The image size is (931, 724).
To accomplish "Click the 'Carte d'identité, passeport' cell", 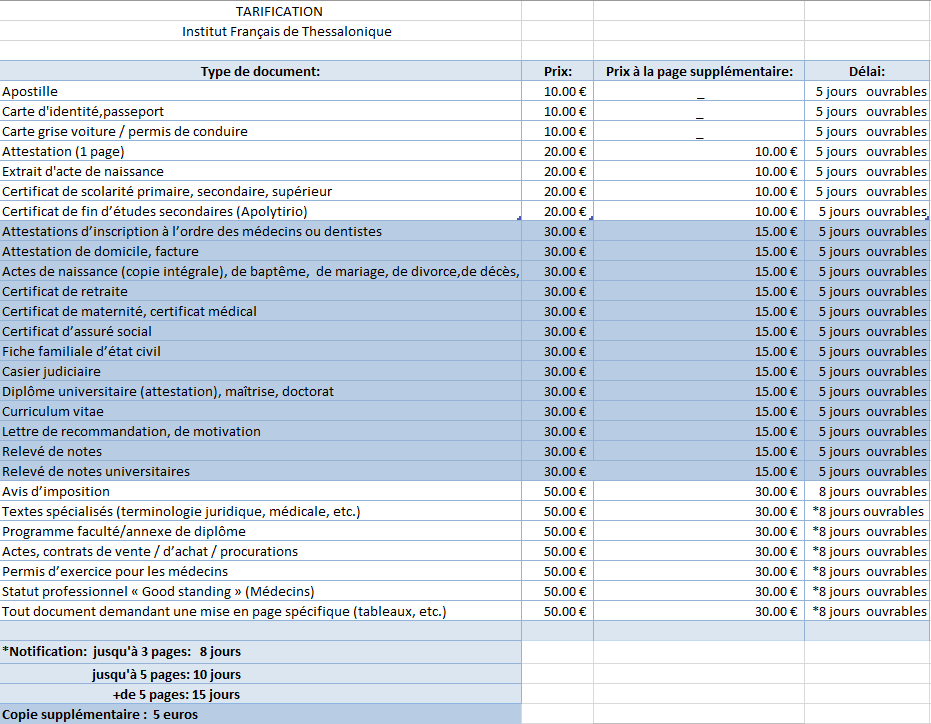I will tap(83, 111).
